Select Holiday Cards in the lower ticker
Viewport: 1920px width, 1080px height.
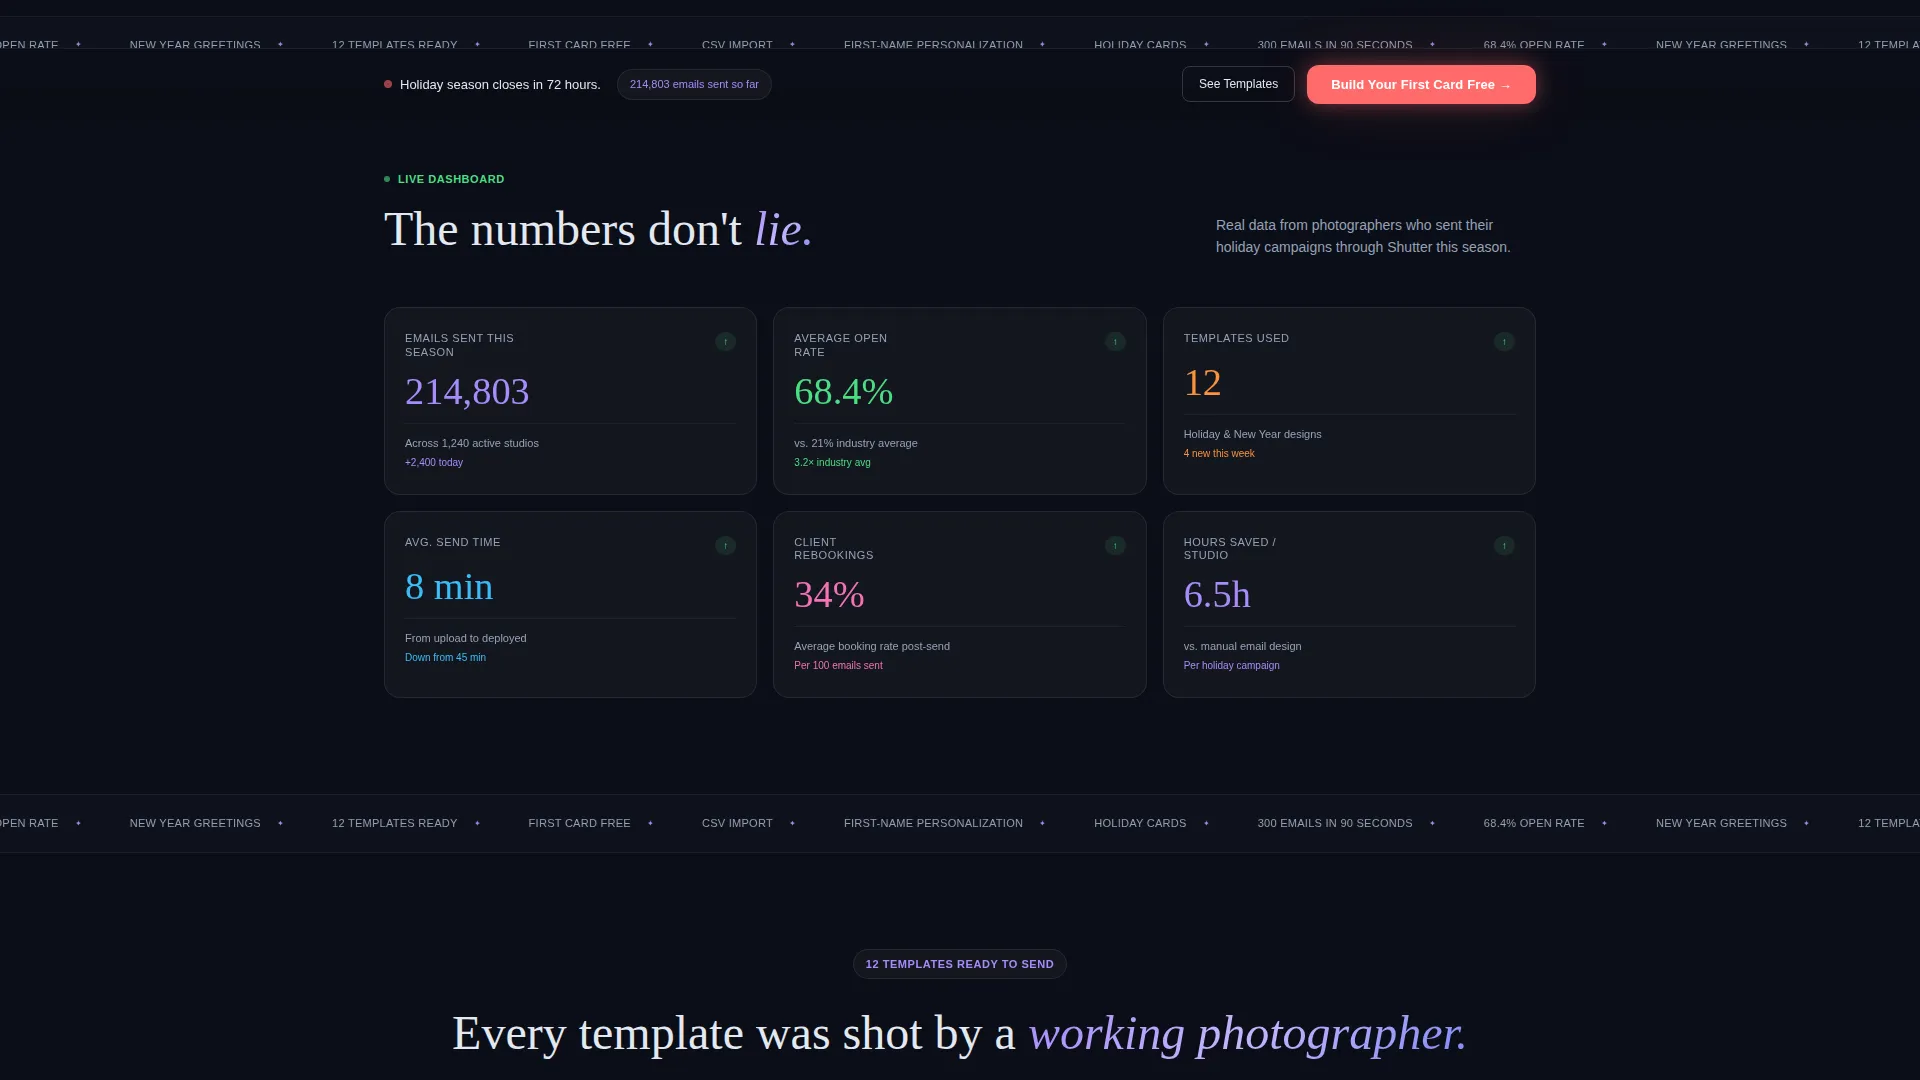pyautogui.click(x=1140, y=823)
